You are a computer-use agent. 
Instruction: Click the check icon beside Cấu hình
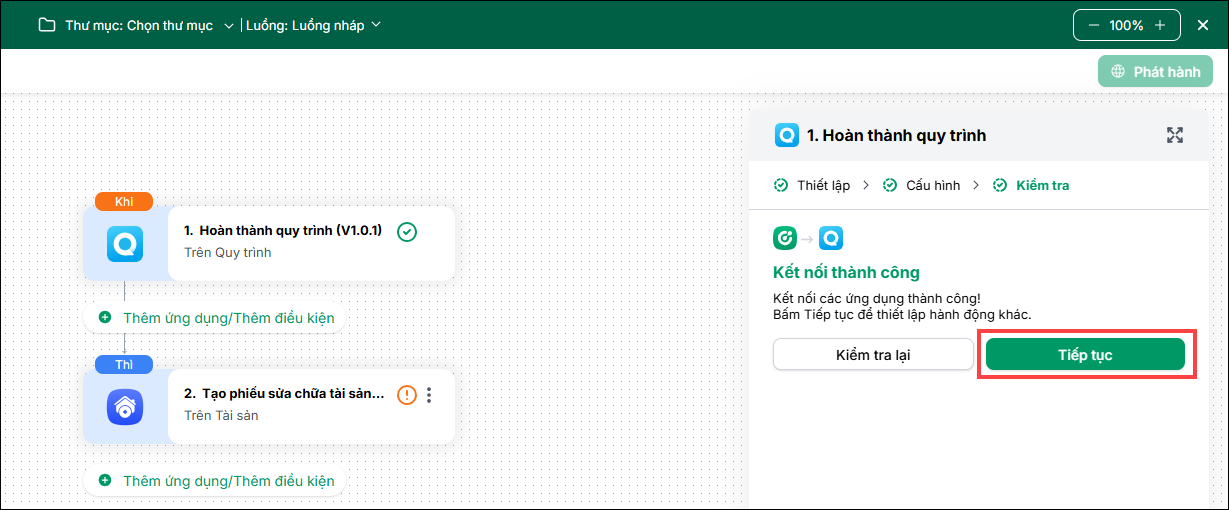coord(890,185)
